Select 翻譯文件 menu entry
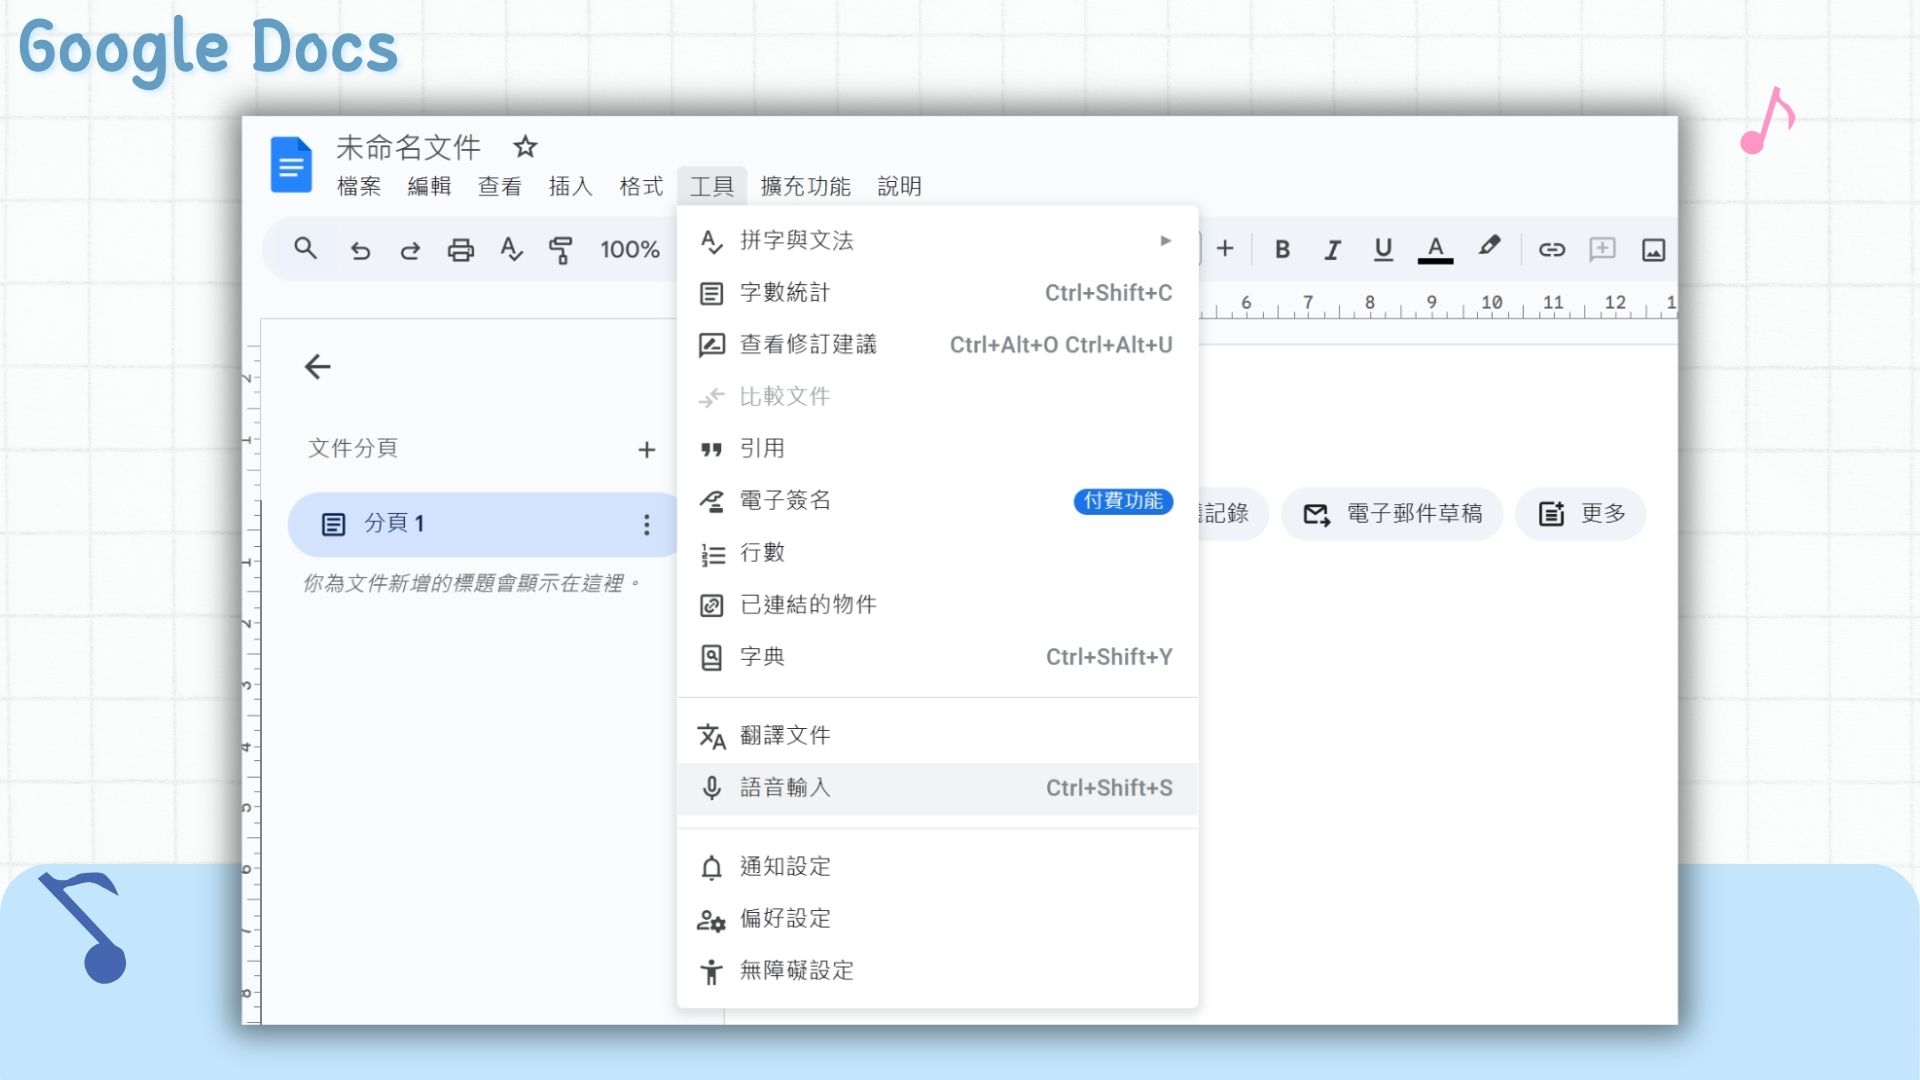The height and width of the screenshot is (1080, 1920). (x=937, y=736)
